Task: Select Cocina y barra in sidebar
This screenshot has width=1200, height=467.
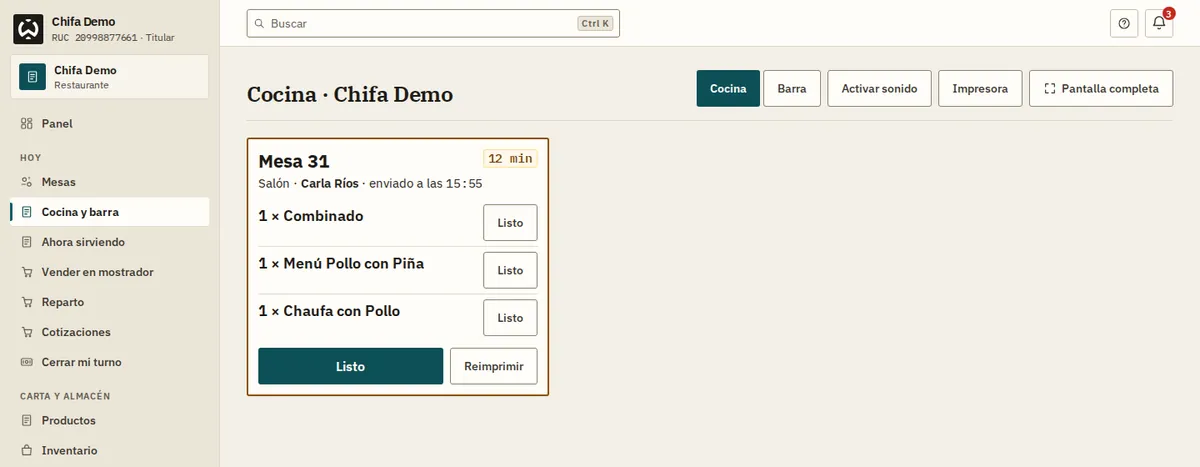Action: tap(109, 212)
